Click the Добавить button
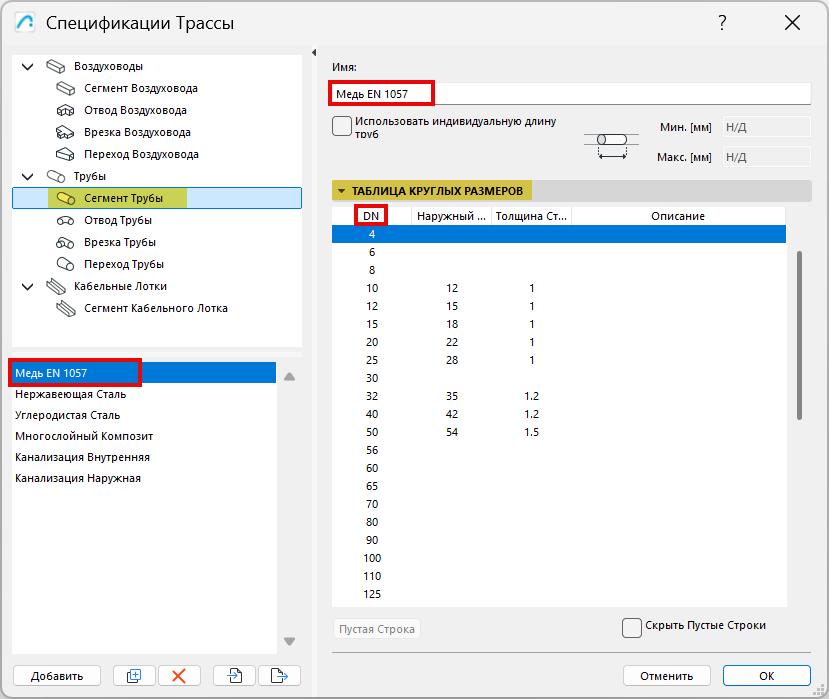 57,676
